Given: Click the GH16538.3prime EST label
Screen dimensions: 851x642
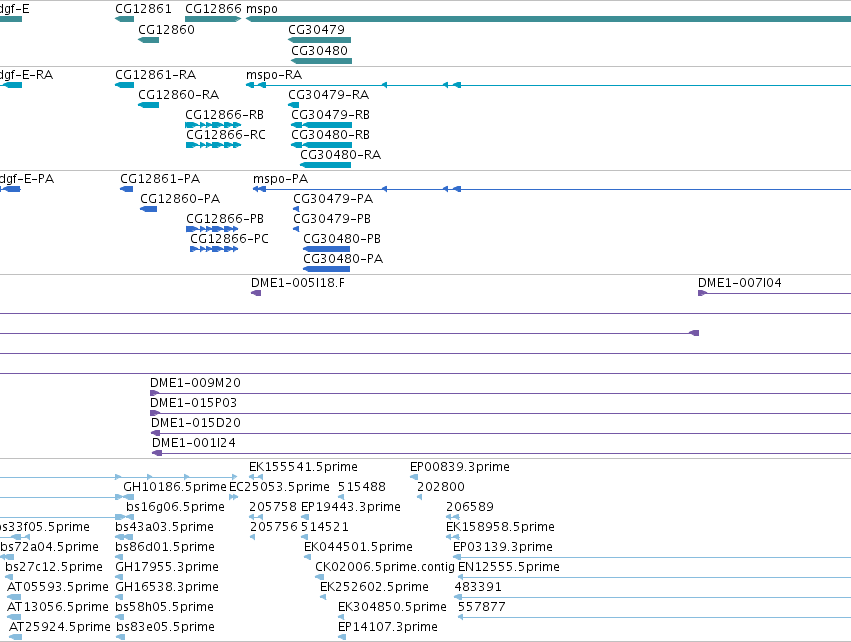Looking at the screenshot, I should [x=167, y=588].
